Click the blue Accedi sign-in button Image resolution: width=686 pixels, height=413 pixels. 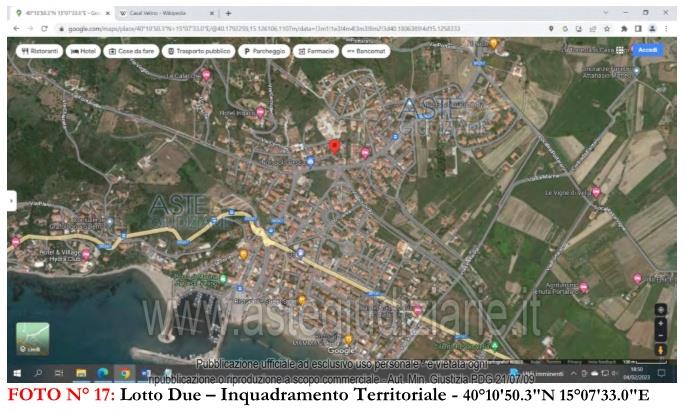[648, 50]
